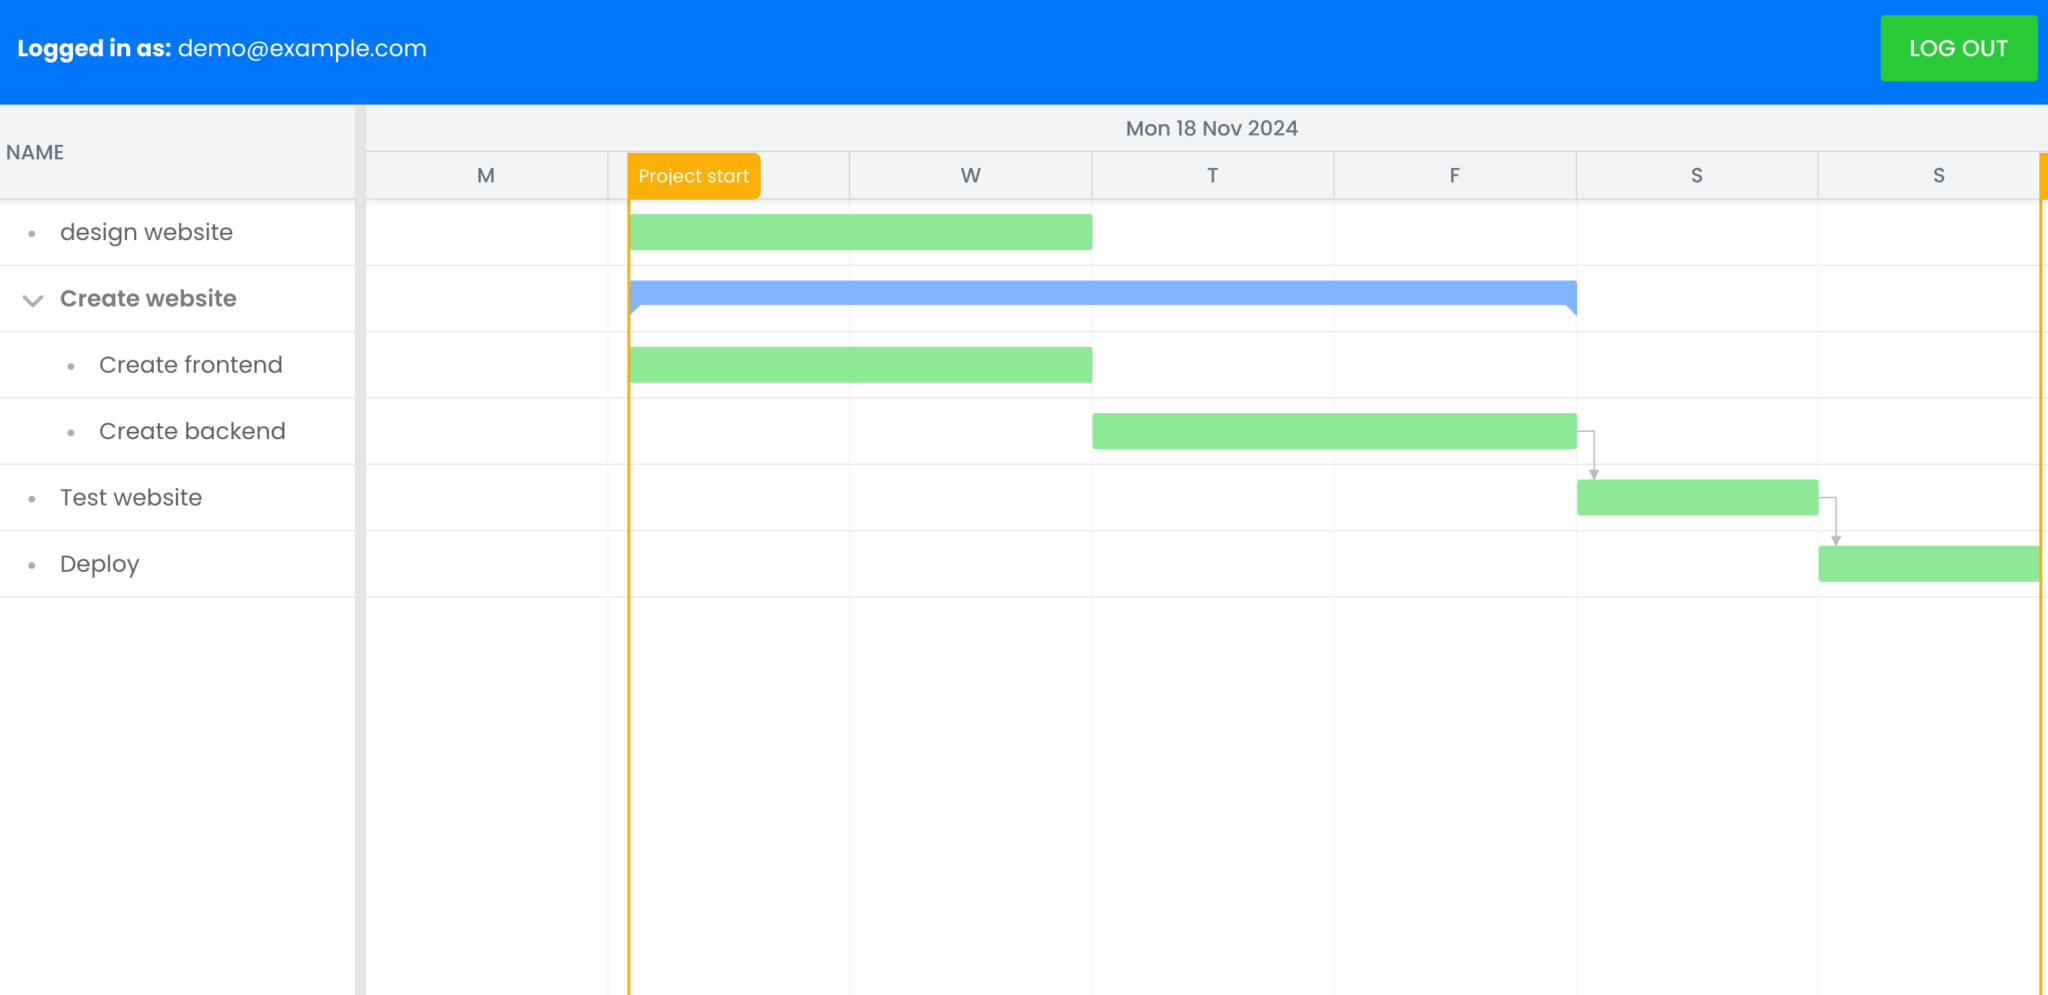
Task: Click the bullet icon beside Deploy
Action: click(x=31, y=564)
